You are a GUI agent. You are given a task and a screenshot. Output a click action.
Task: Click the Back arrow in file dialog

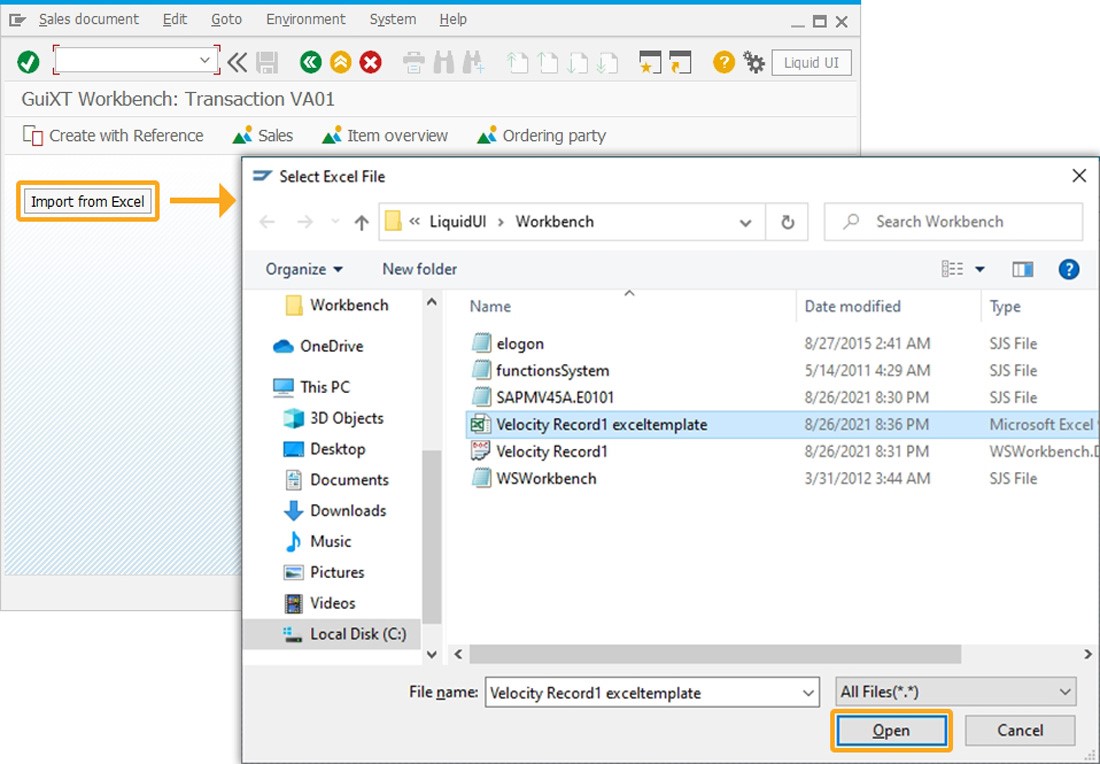click(x=267, y=222)
